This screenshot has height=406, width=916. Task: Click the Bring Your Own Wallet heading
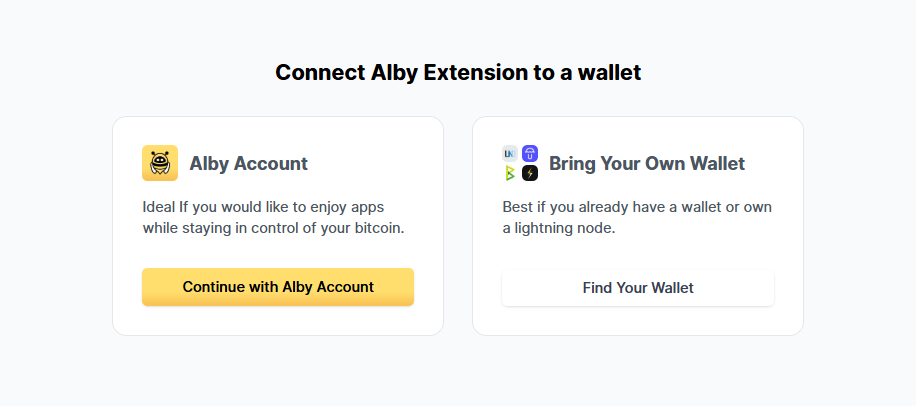coord(647,163)
